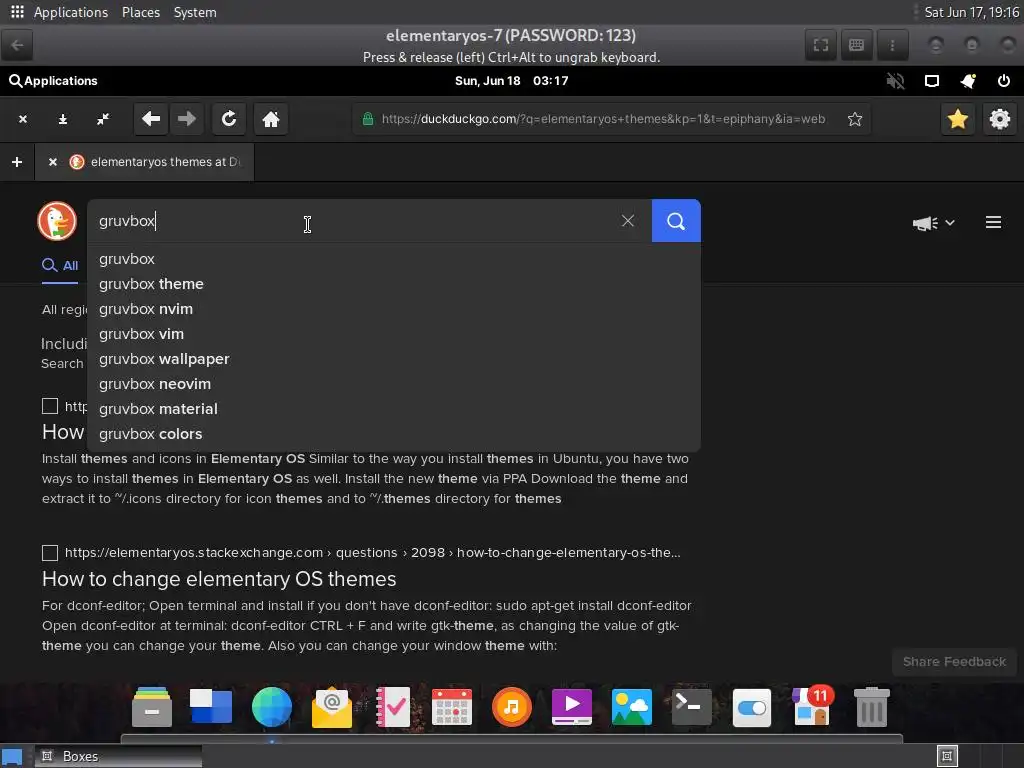Click the stackexchange result favicon box
1024x768 pixels.
click(50, 552)
